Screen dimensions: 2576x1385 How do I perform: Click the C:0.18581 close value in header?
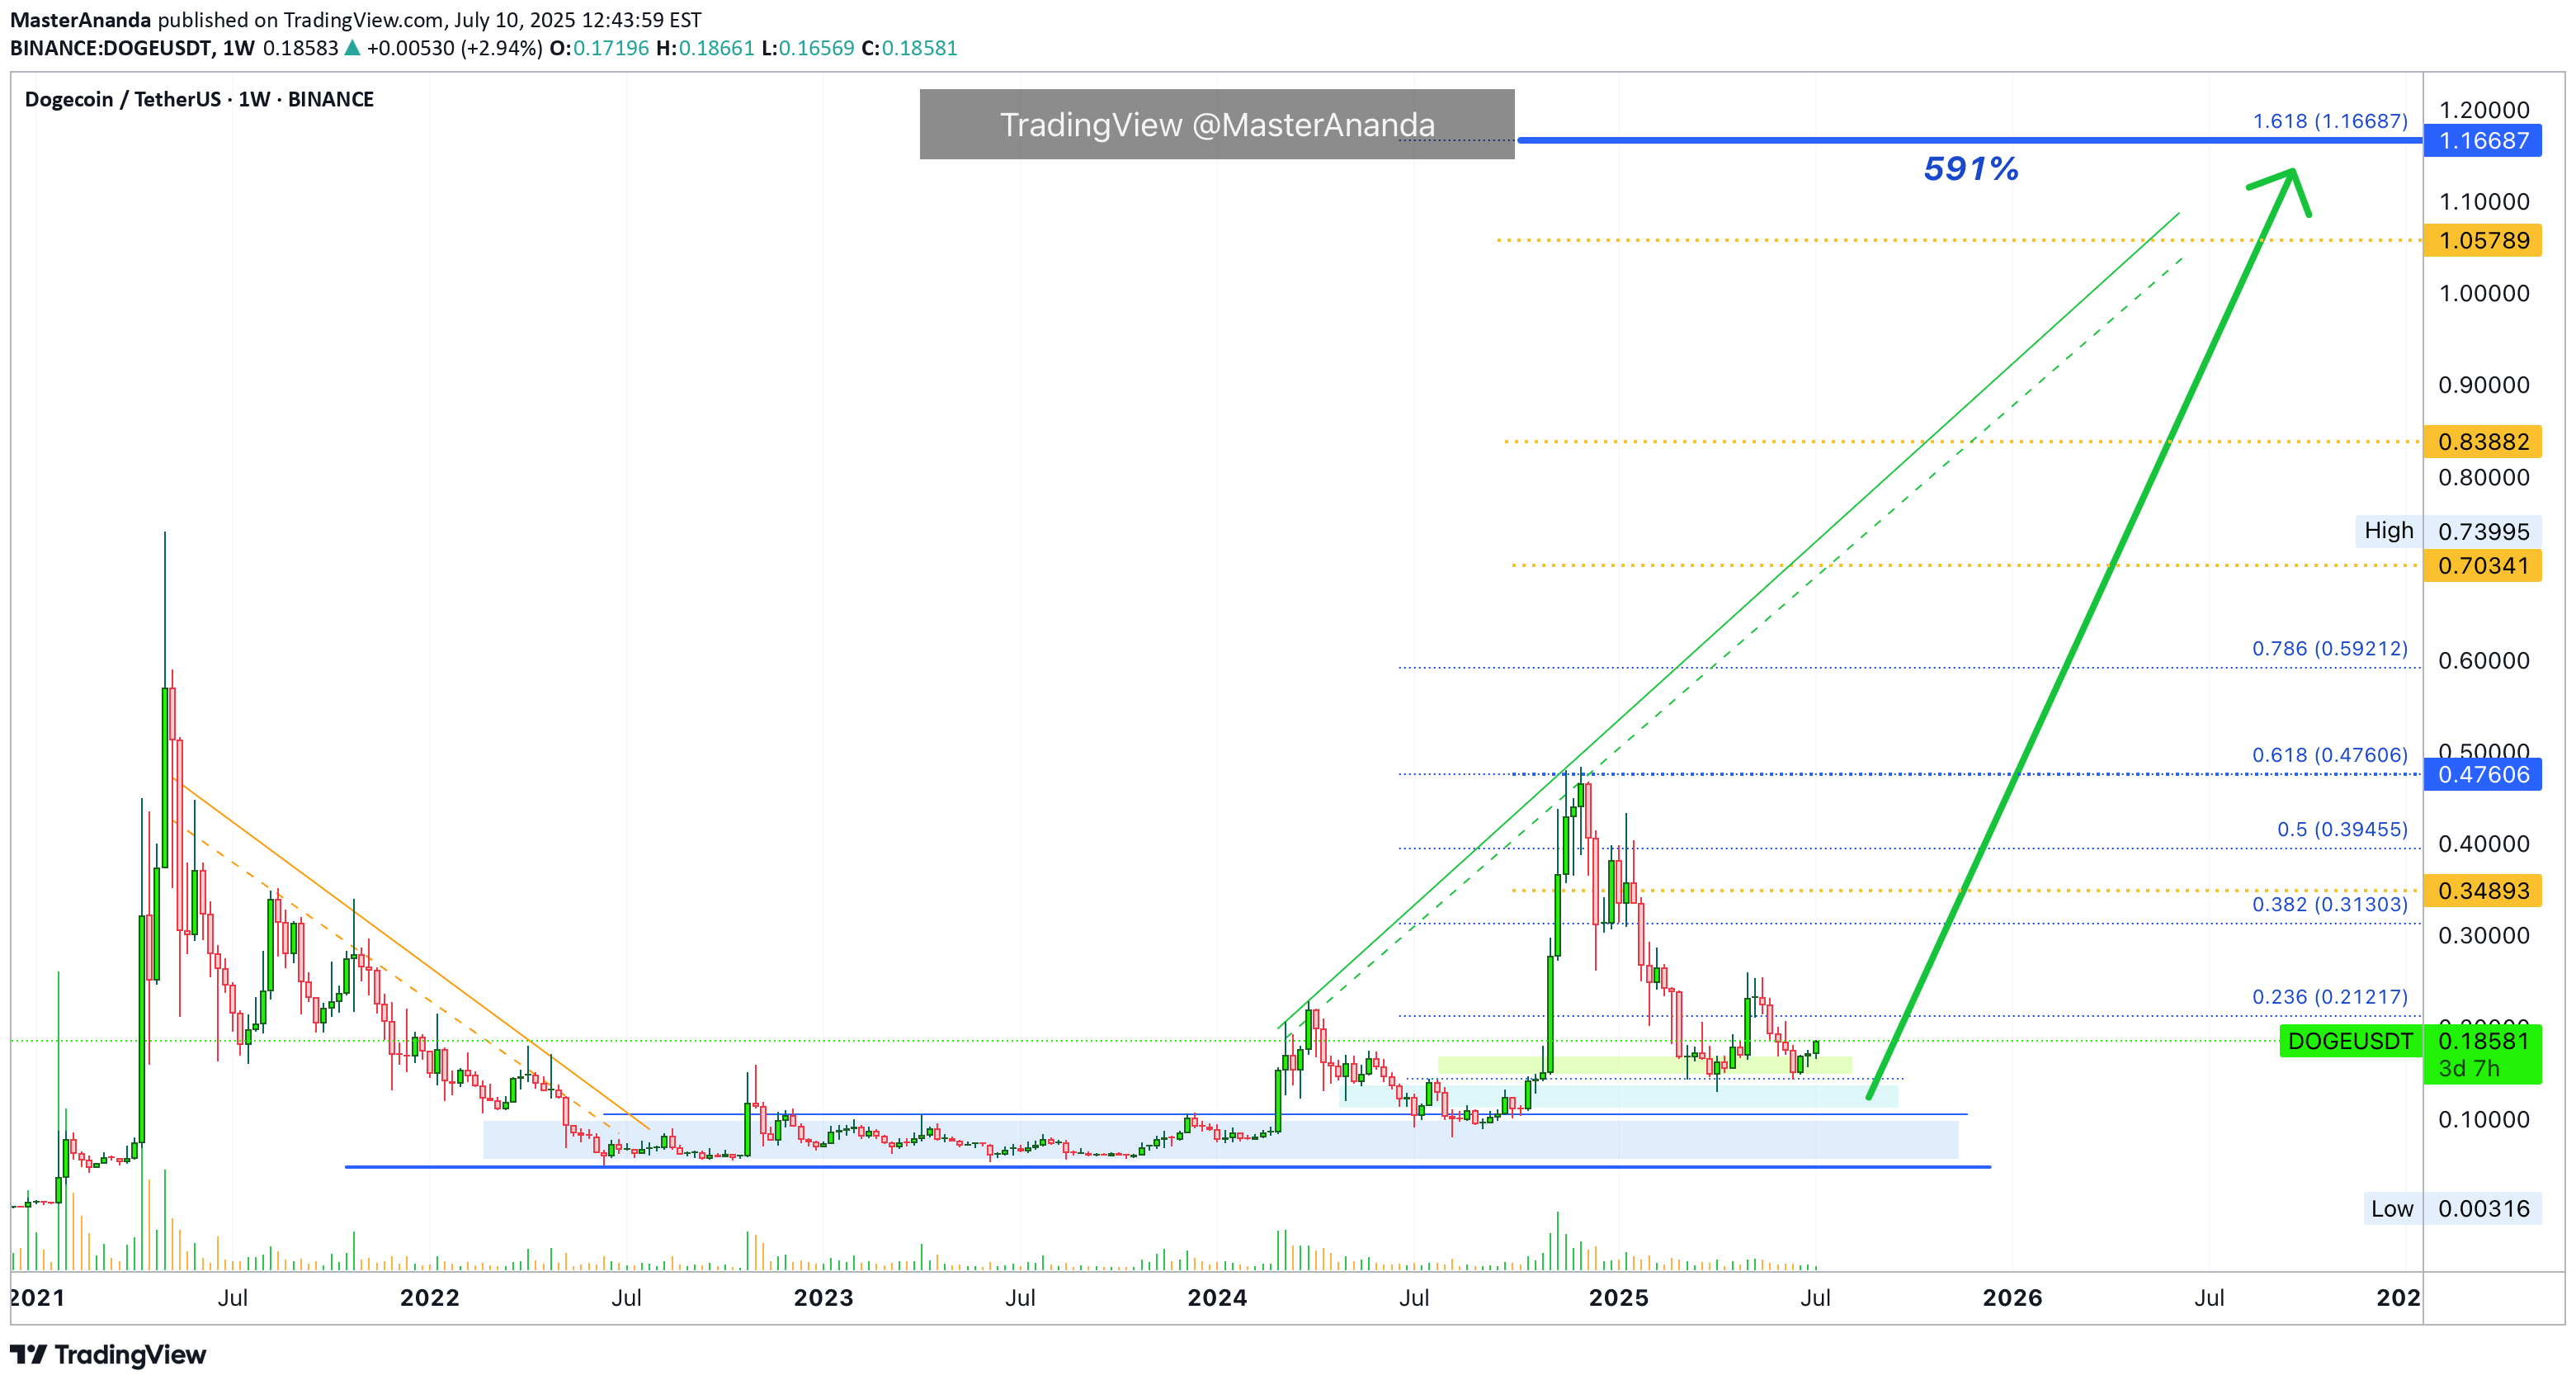[x=909, y=48]
